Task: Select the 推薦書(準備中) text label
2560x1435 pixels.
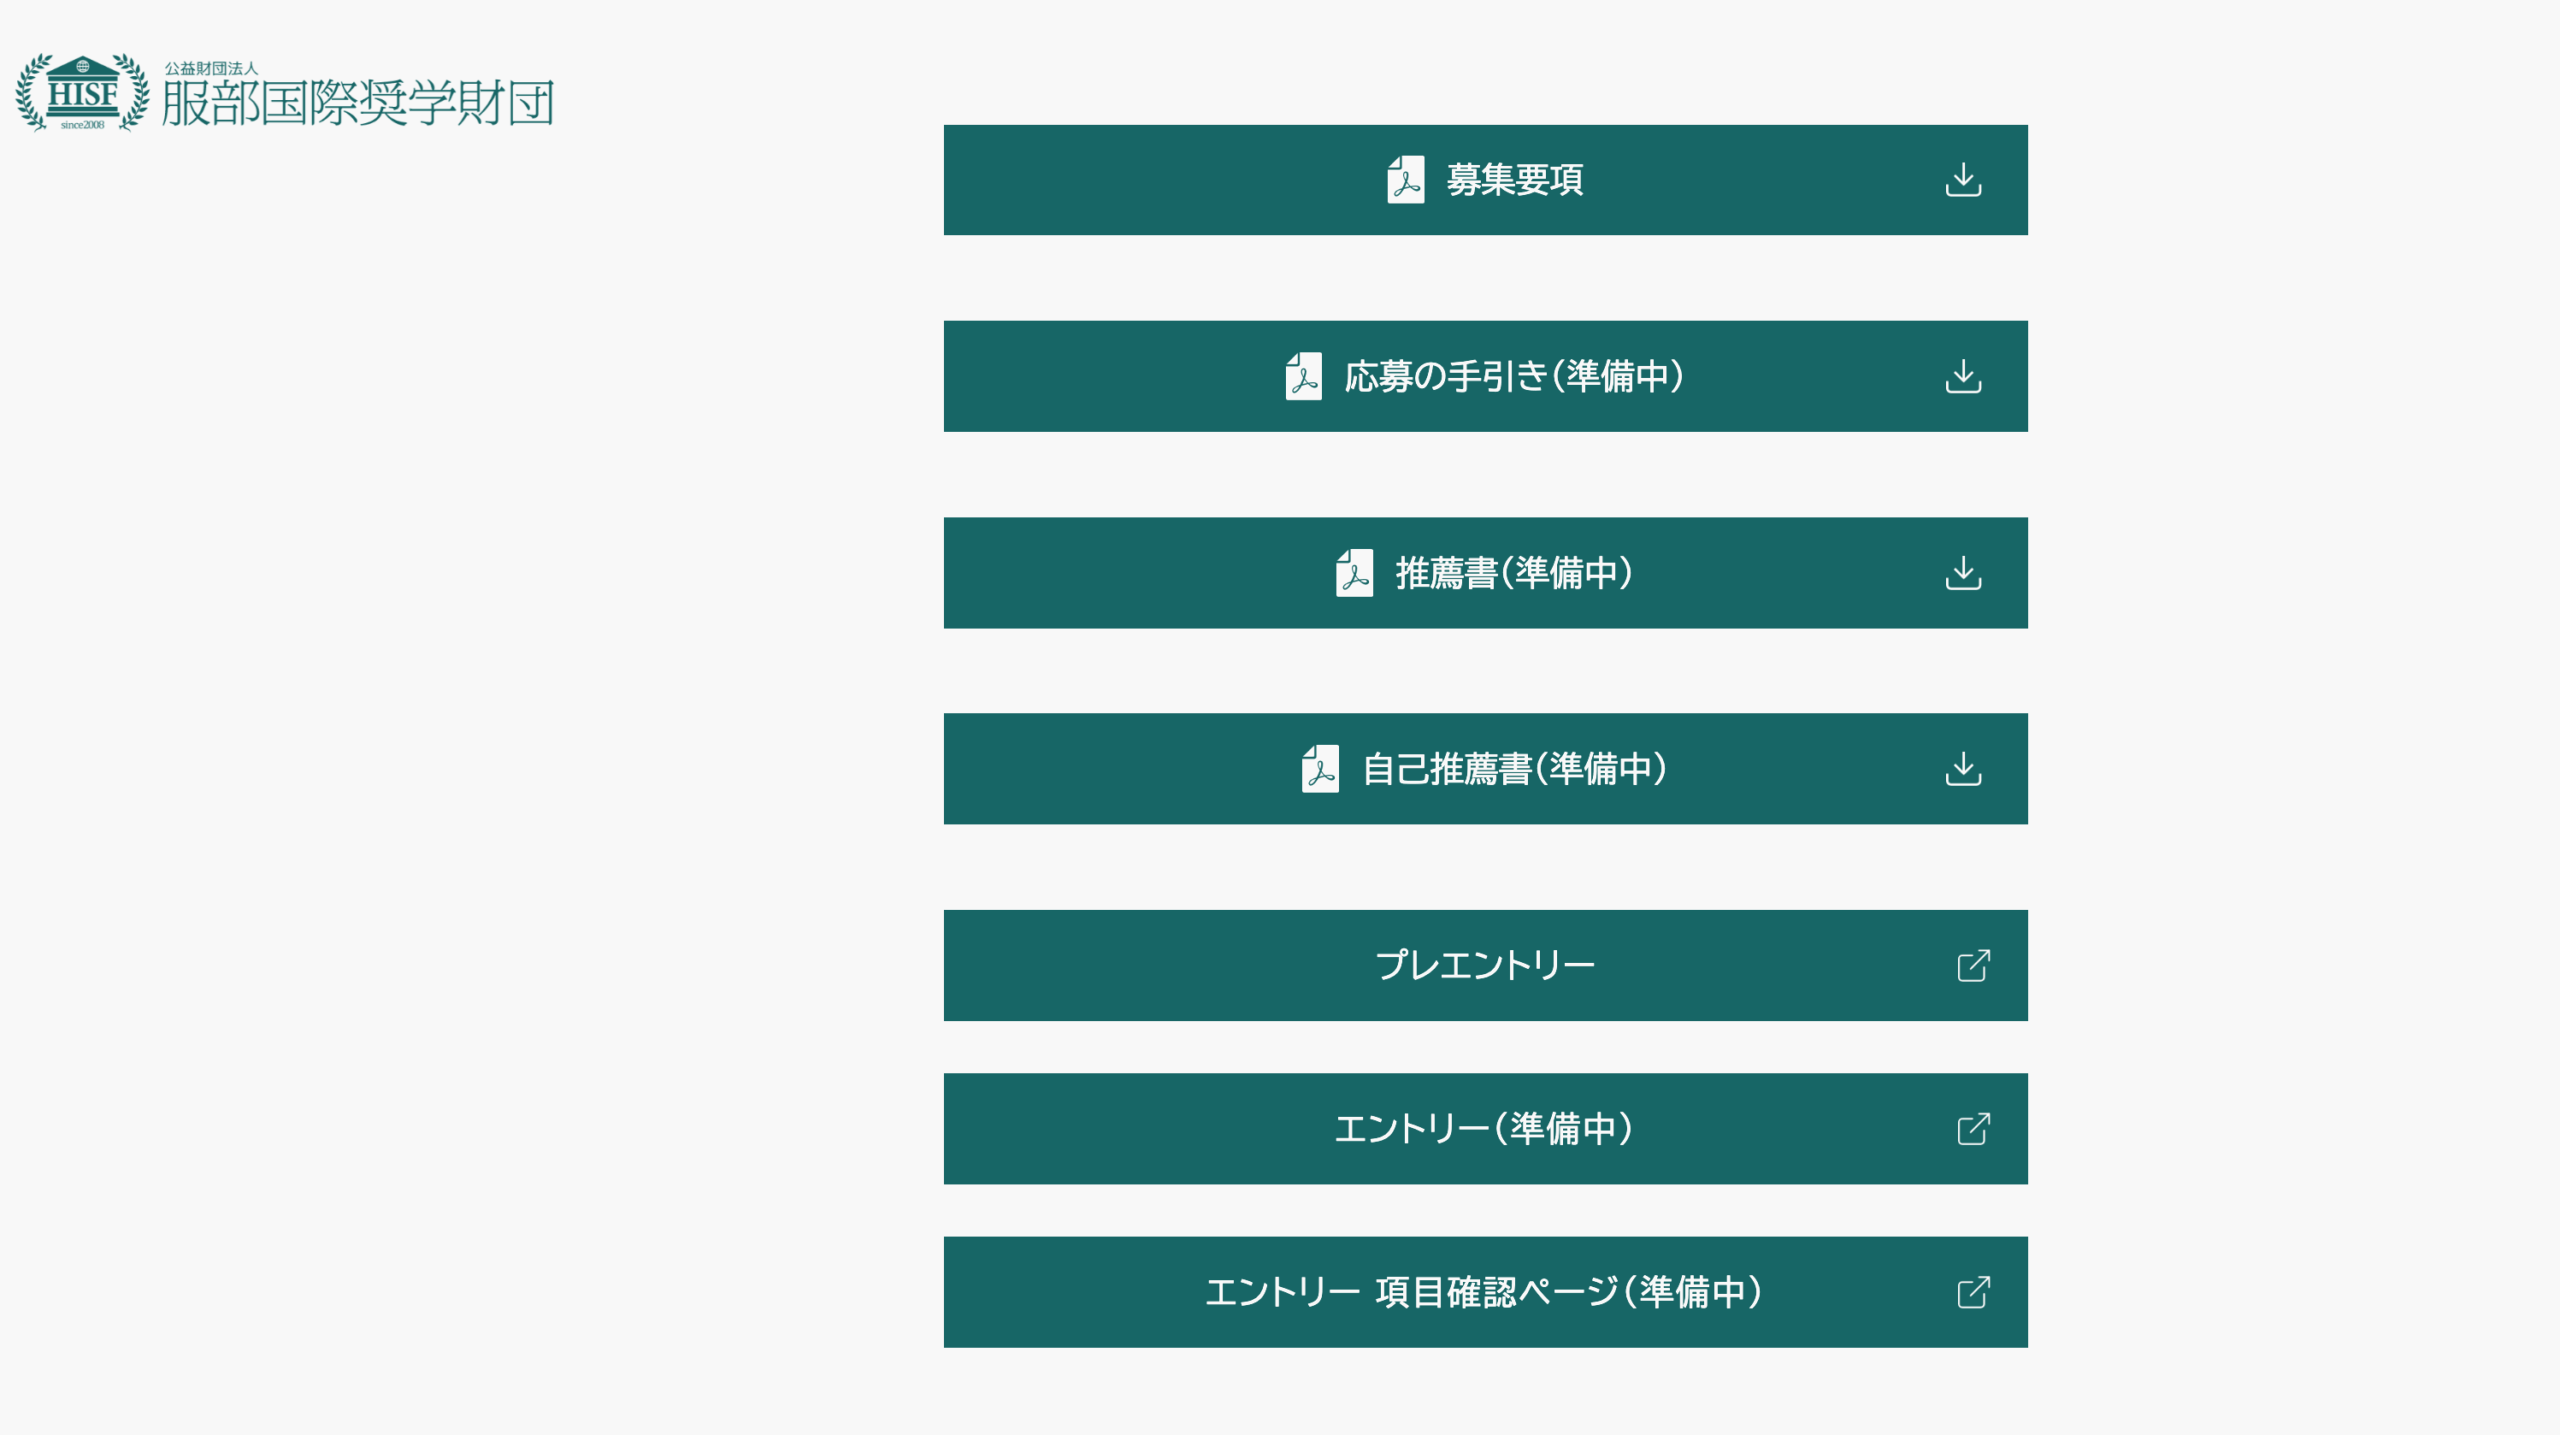Action: click(x=1514, y=573)
